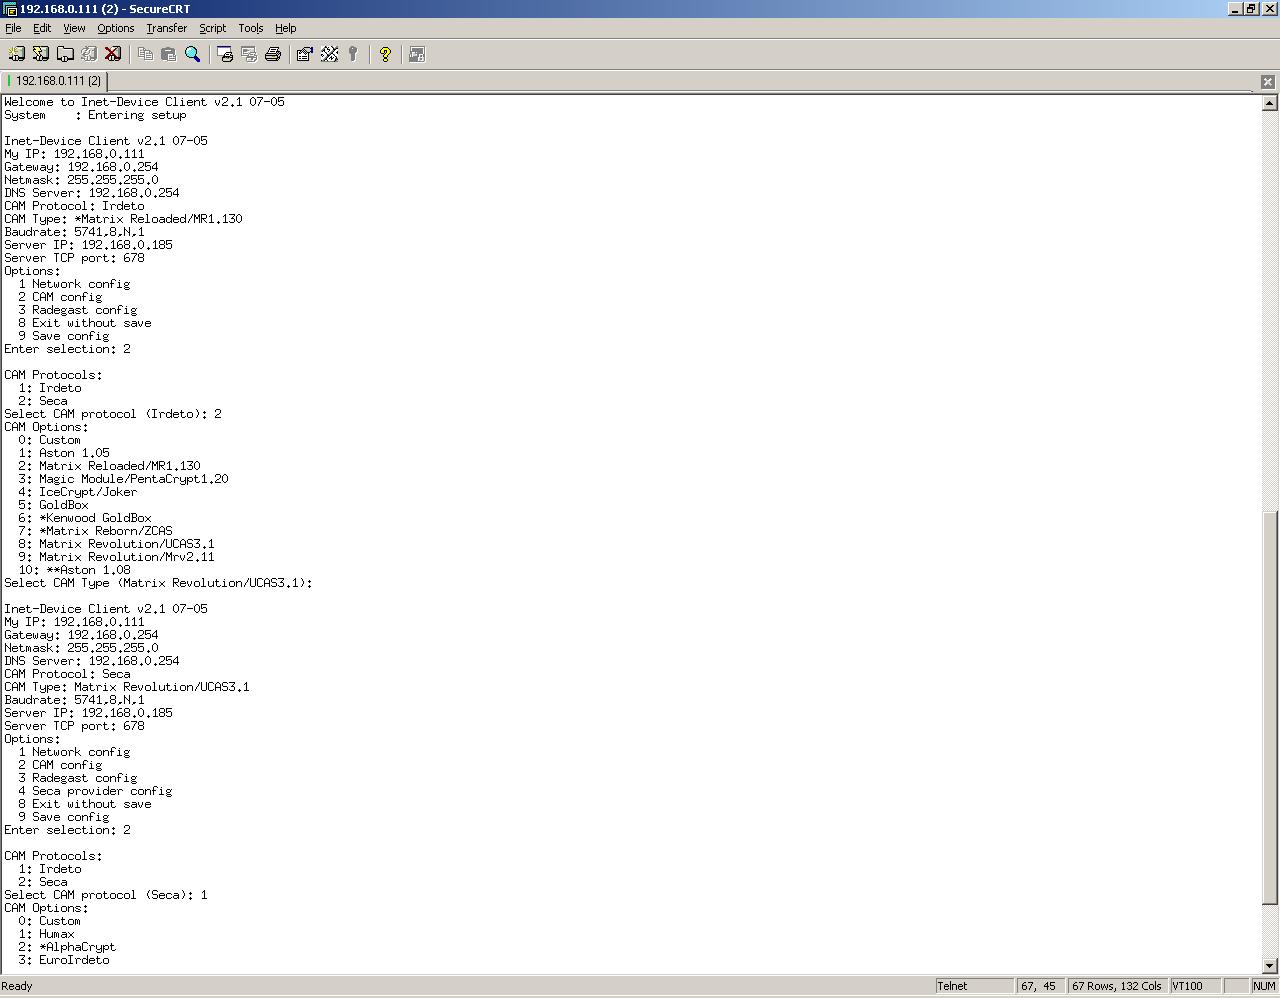Click 'Select CAM Type (Matrix Revolution/UCAS3.1):' prompt

click(x=158, y=583)
